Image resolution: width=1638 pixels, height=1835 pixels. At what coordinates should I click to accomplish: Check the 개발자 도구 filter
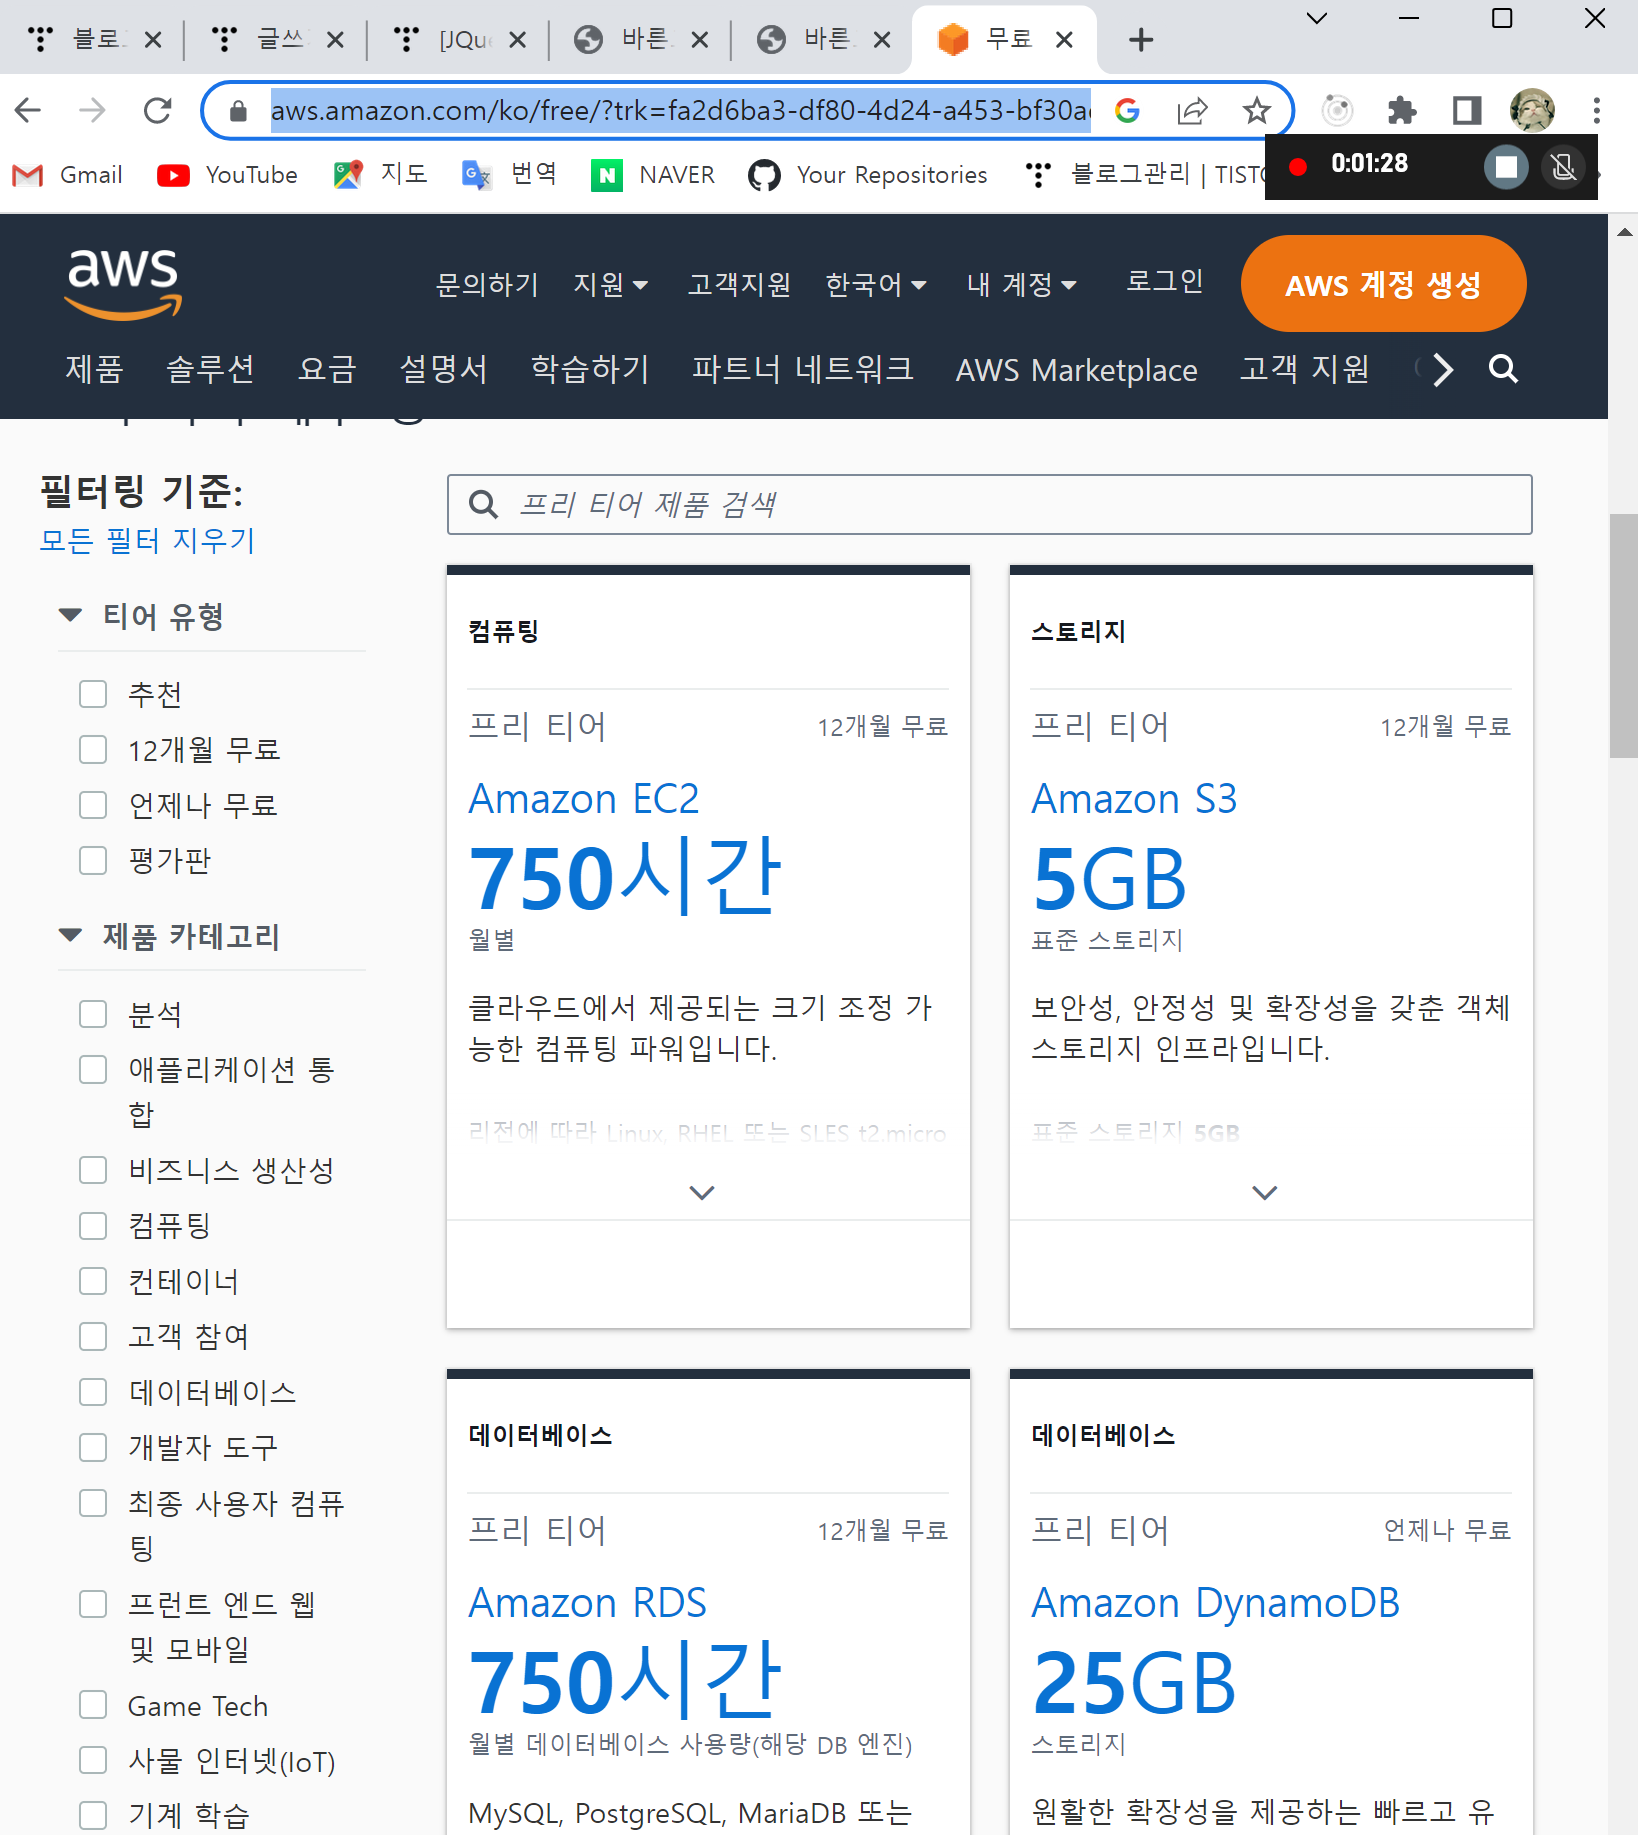[93, 1447]
